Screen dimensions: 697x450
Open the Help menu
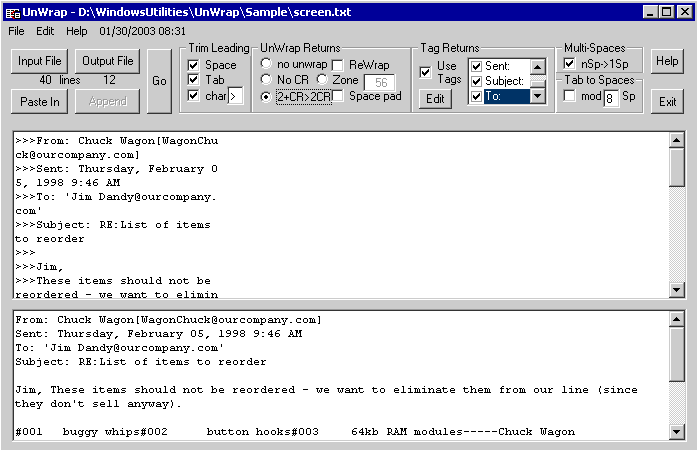(x=76, y=31)
